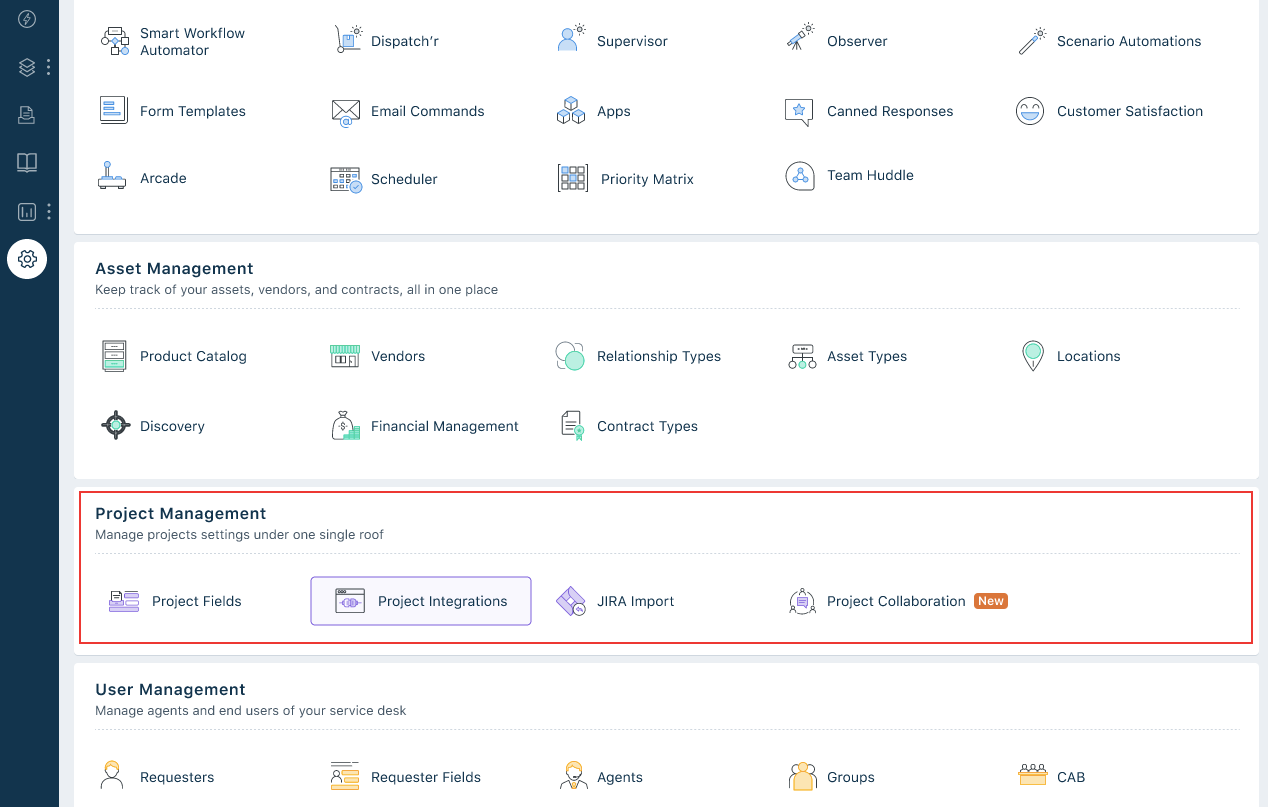1268x807 pixels.
Task: Open the lightning bolt icon in sidebar
Action: (27, 19)
